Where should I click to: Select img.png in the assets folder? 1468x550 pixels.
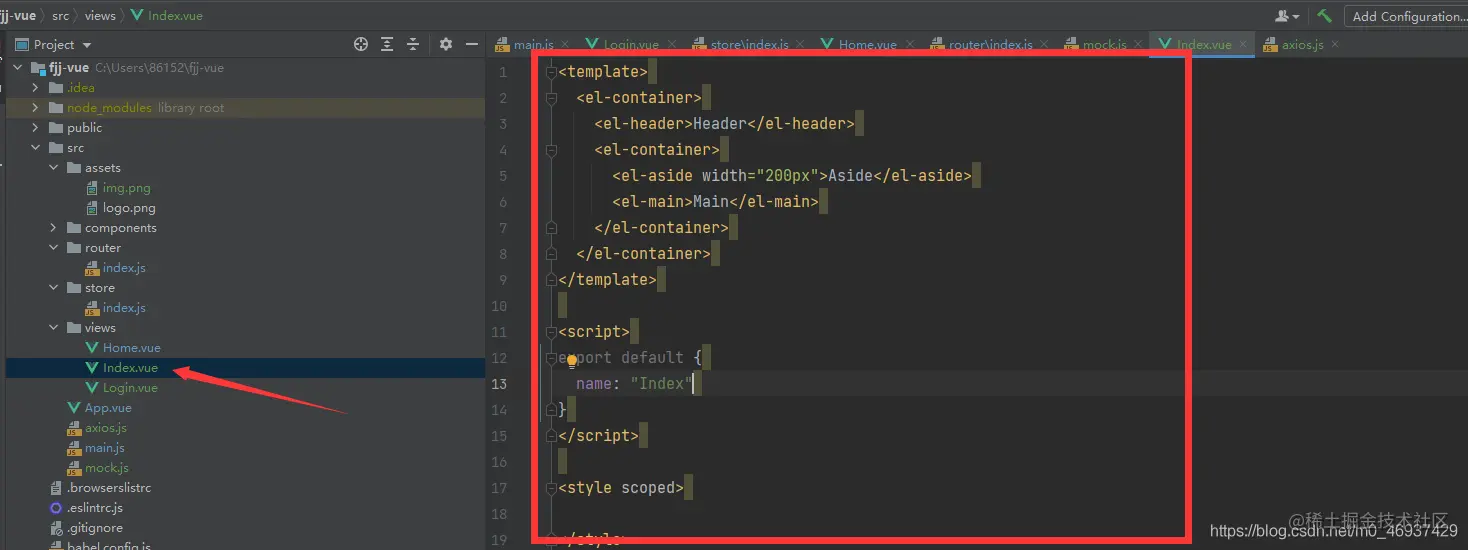coord(126,188)
